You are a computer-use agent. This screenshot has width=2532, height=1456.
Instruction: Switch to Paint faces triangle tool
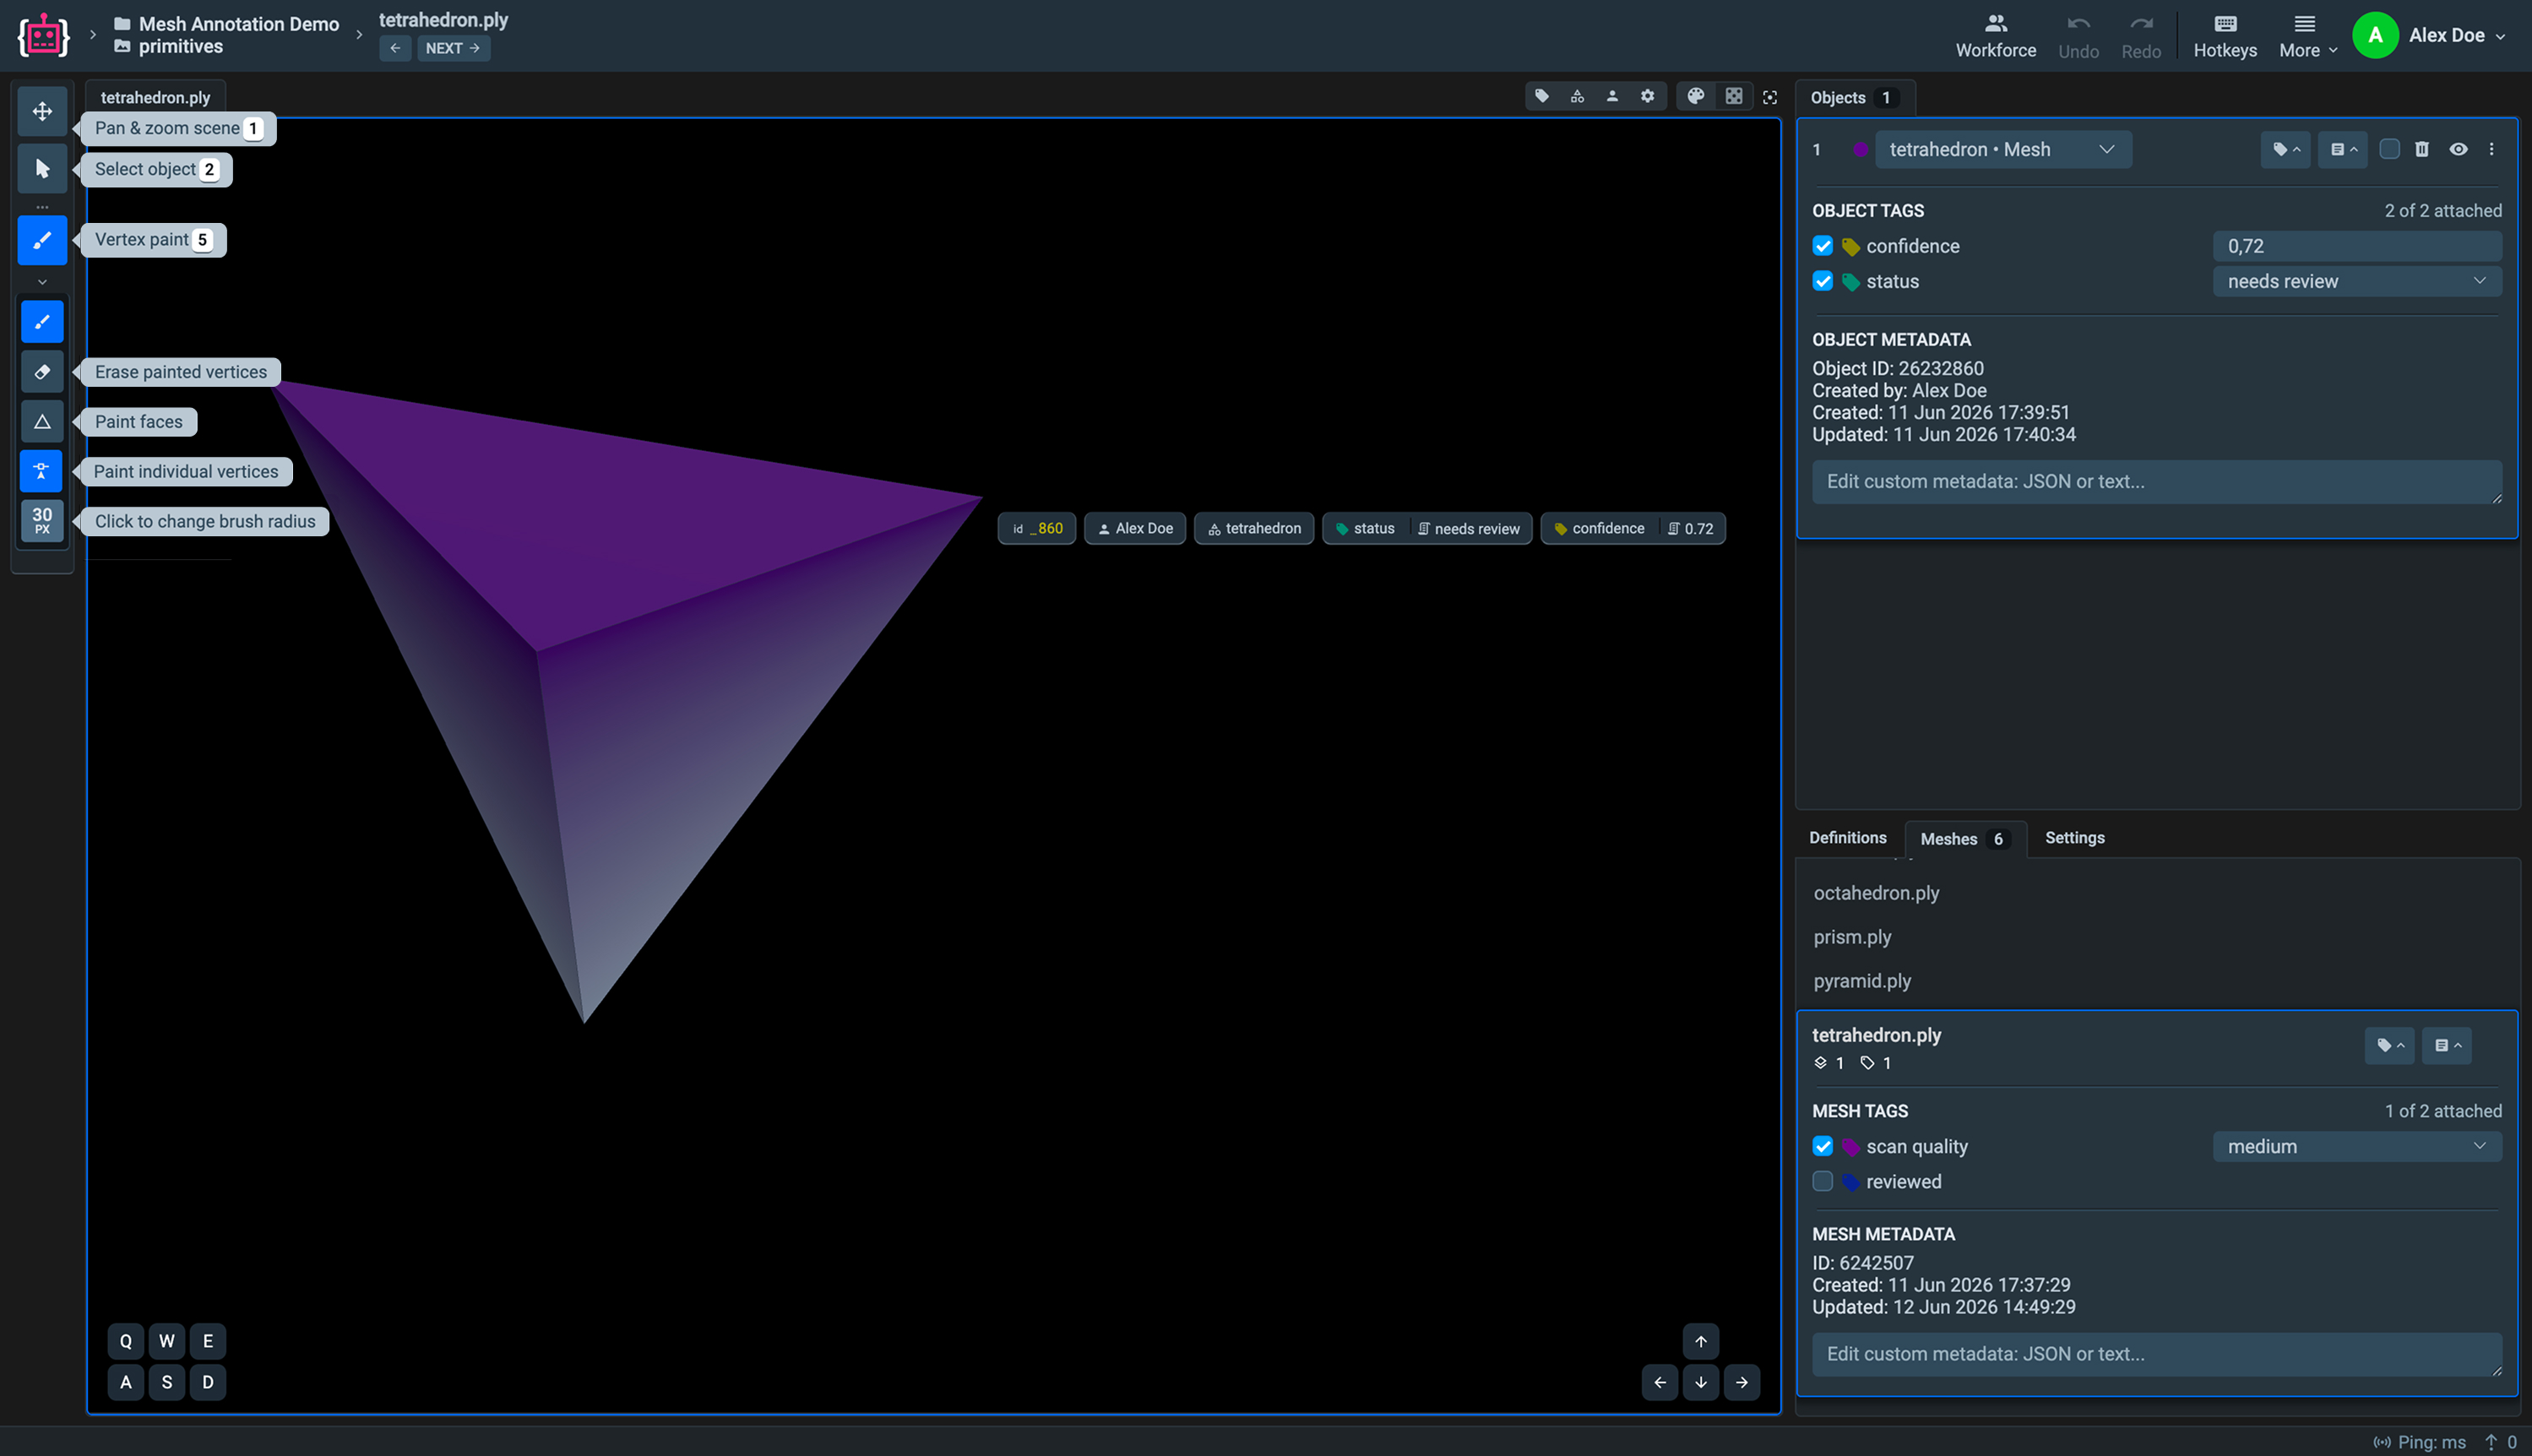[x=42, y=422]
